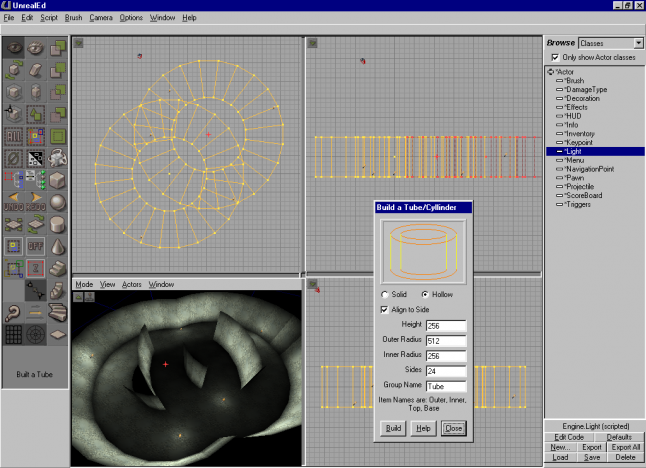
Task: Uncheck Only show Actor classes
Action: [x=555, y=58]
